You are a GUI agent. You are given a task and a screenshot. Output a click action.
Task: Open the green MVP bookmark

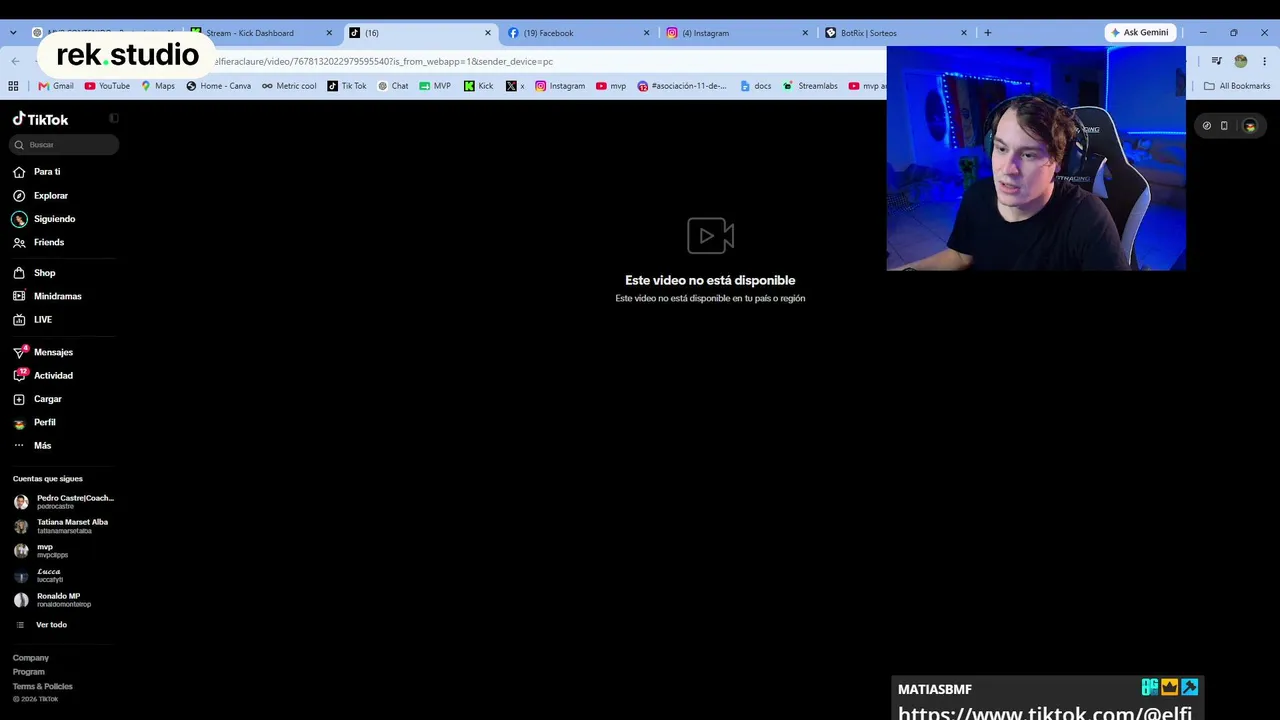(x=435, y=86)
